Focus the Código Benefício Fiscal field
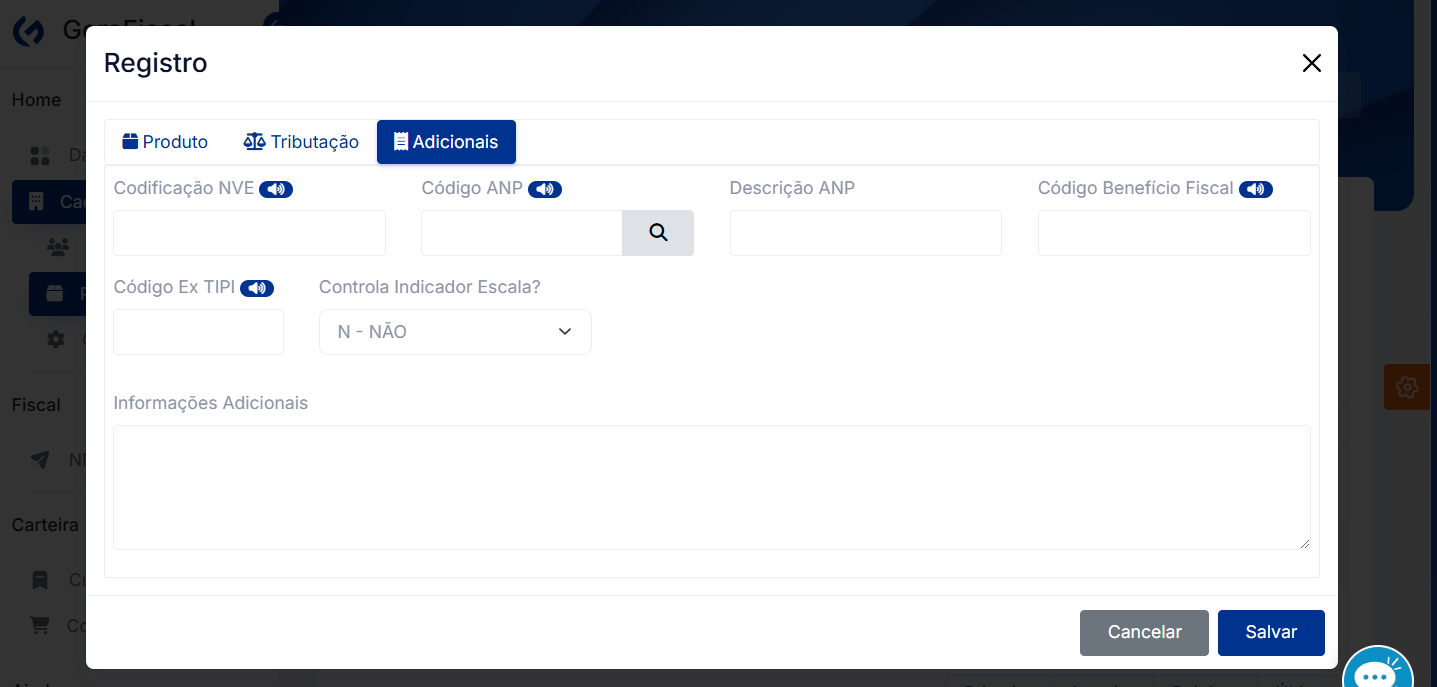Screen dimensions: 1437x687 (x=1173, y=233)
